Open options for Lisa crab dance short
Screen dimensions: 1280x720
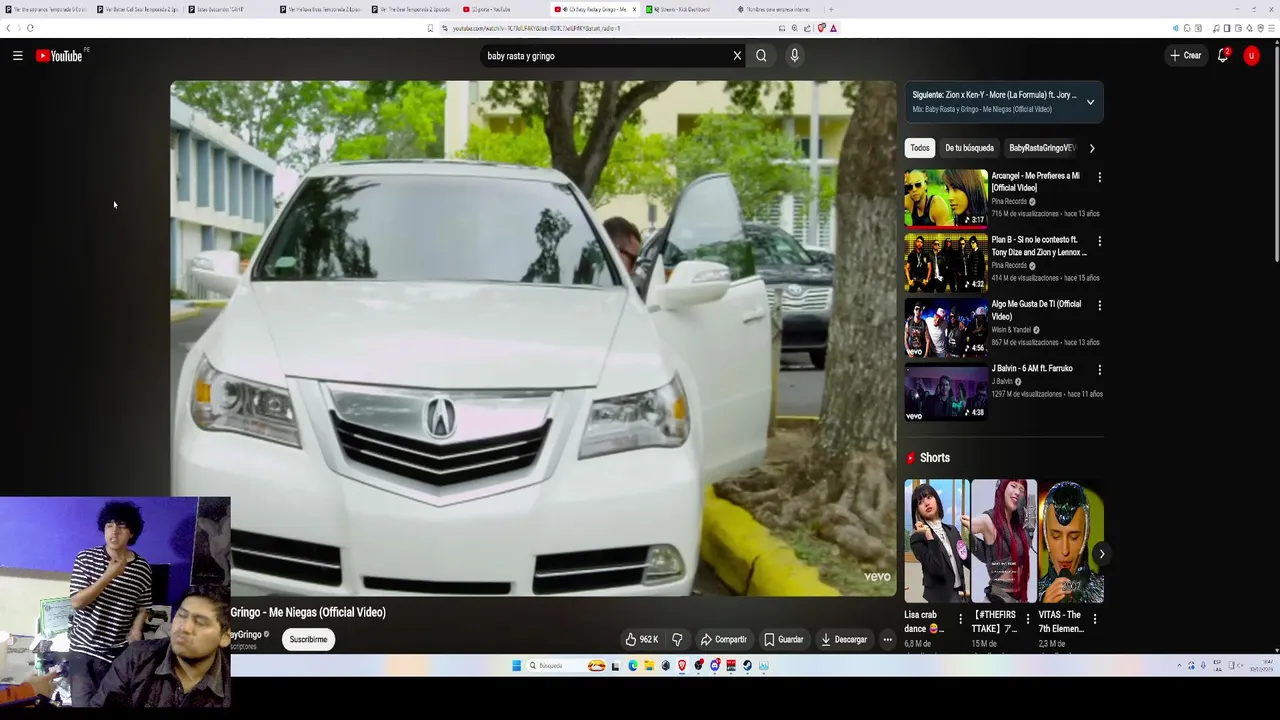click(x=960, y=619)
